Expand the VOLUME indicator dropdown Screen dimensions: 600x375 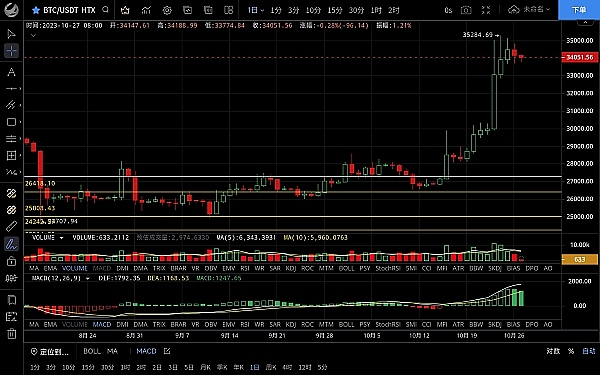click(x=61, y=238)
